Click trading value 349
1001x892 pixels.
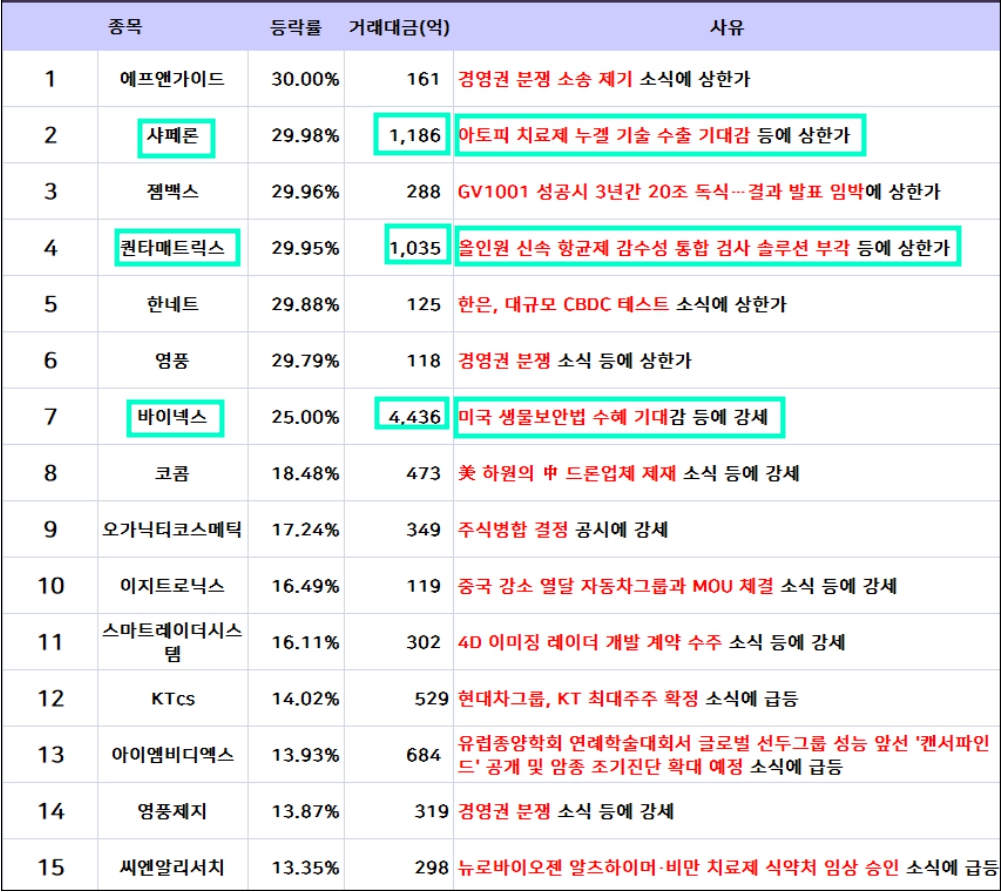click(423, 530)
